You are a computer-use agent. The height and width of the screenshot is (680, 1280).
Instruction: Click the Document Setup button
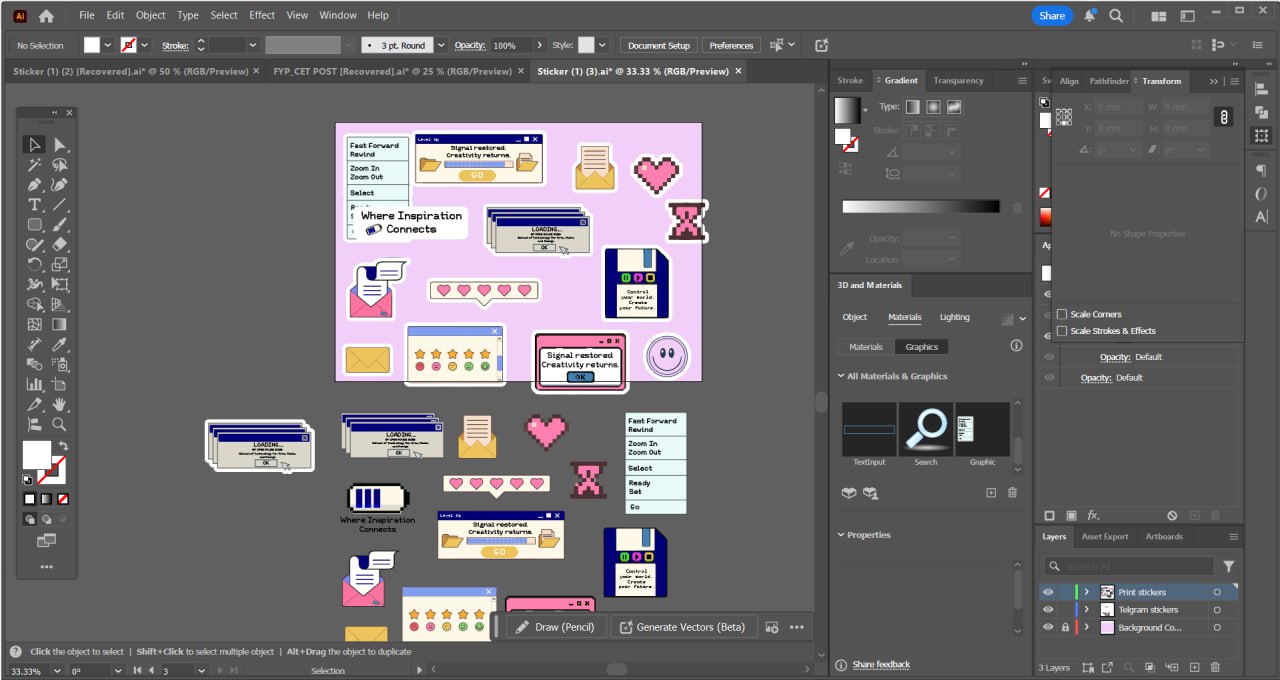(x=659, y=46)
